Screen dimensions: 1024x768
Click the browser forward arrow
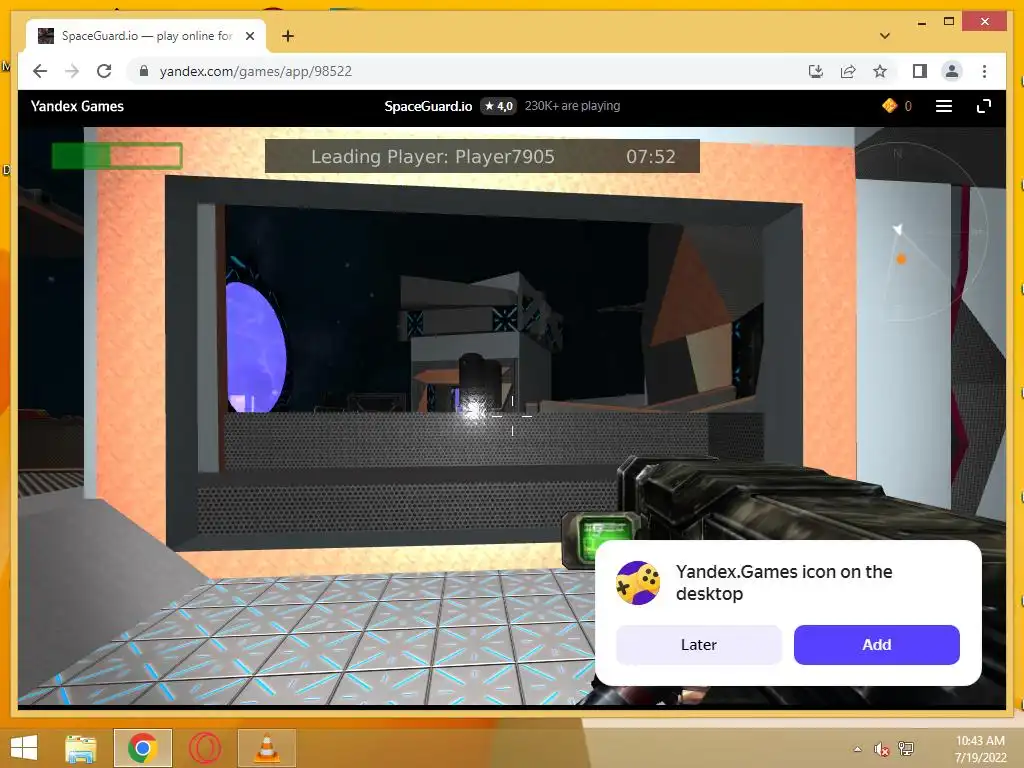click(x=72, y=71)
